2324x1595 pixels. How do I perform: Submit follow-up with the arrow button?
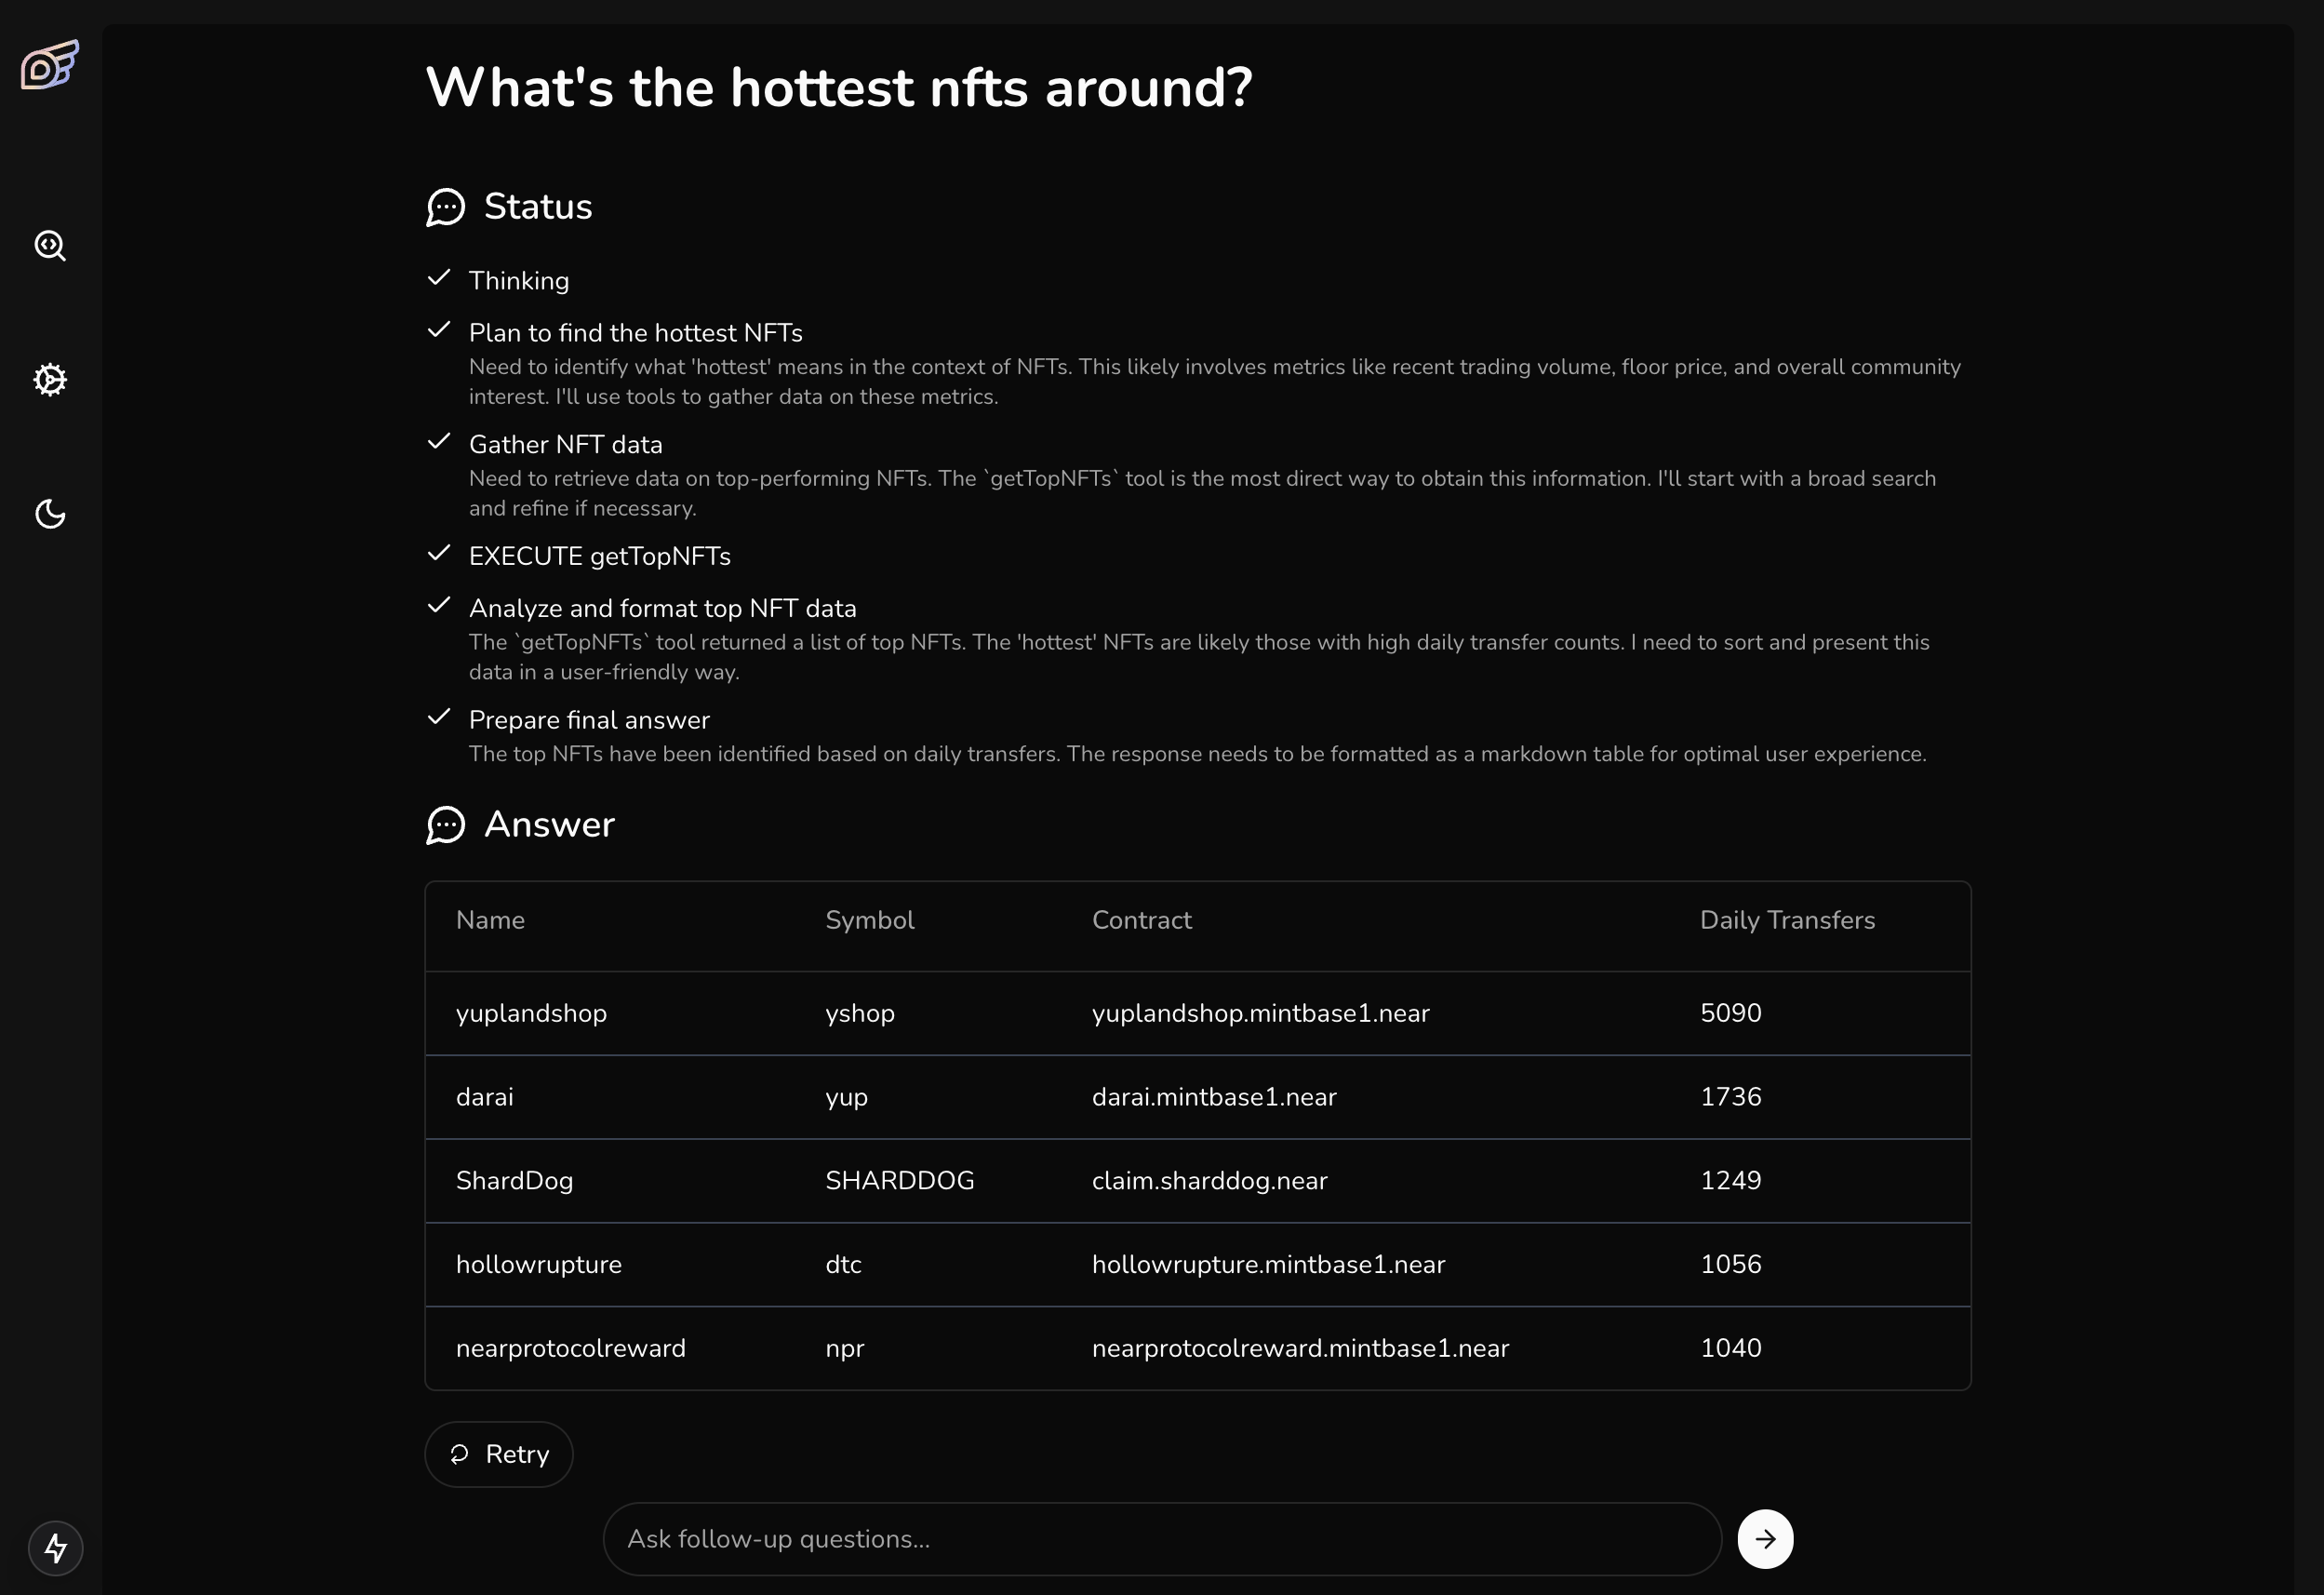click(x=1765, y=1539)
